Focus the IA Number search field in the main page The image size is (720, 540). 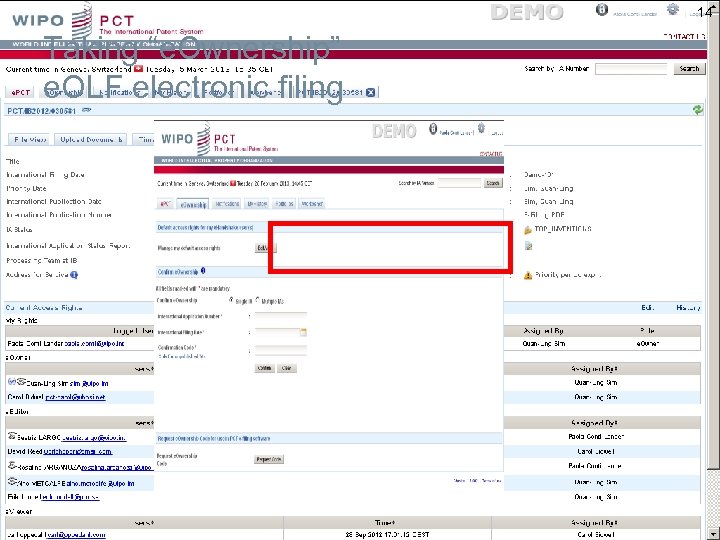pyautogui.click(x=631, y=69)
